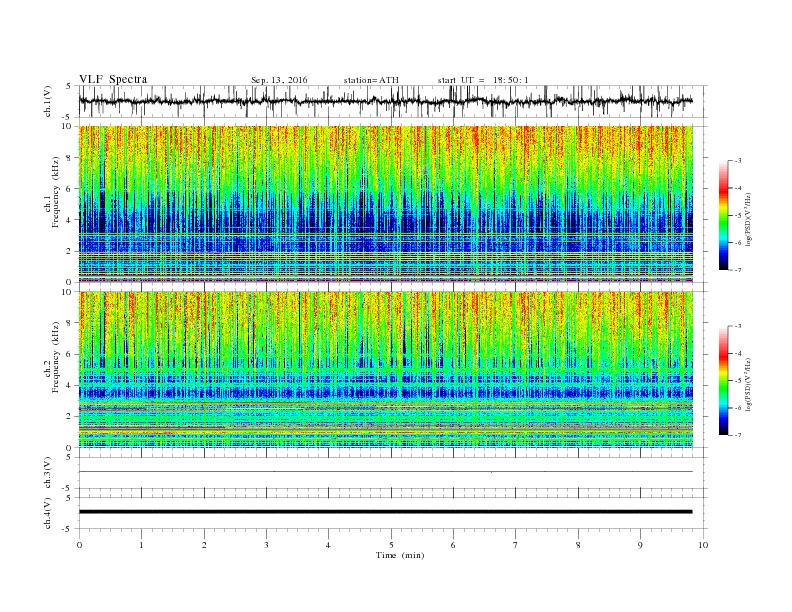Click the time axis tick label '9'
The image size is (792, 612).
(x=640, y=545)
